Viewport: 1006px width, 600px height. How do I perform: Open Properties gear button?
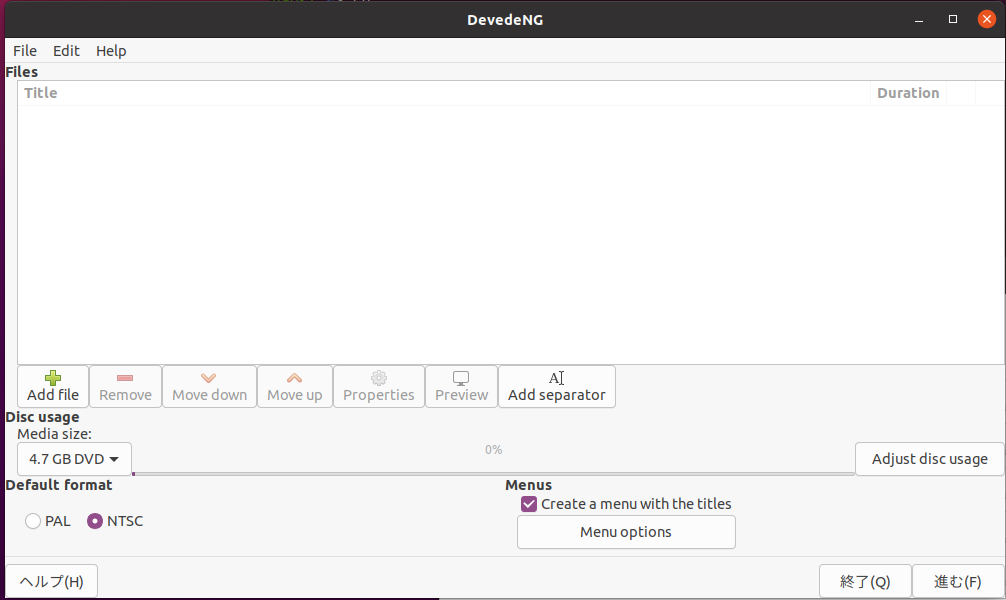(379, 386)
